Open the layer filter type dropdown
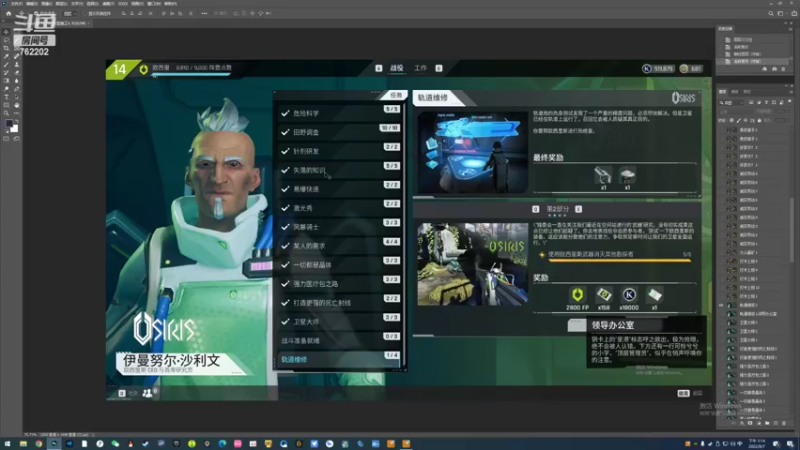800x450 pixels. 733,103
